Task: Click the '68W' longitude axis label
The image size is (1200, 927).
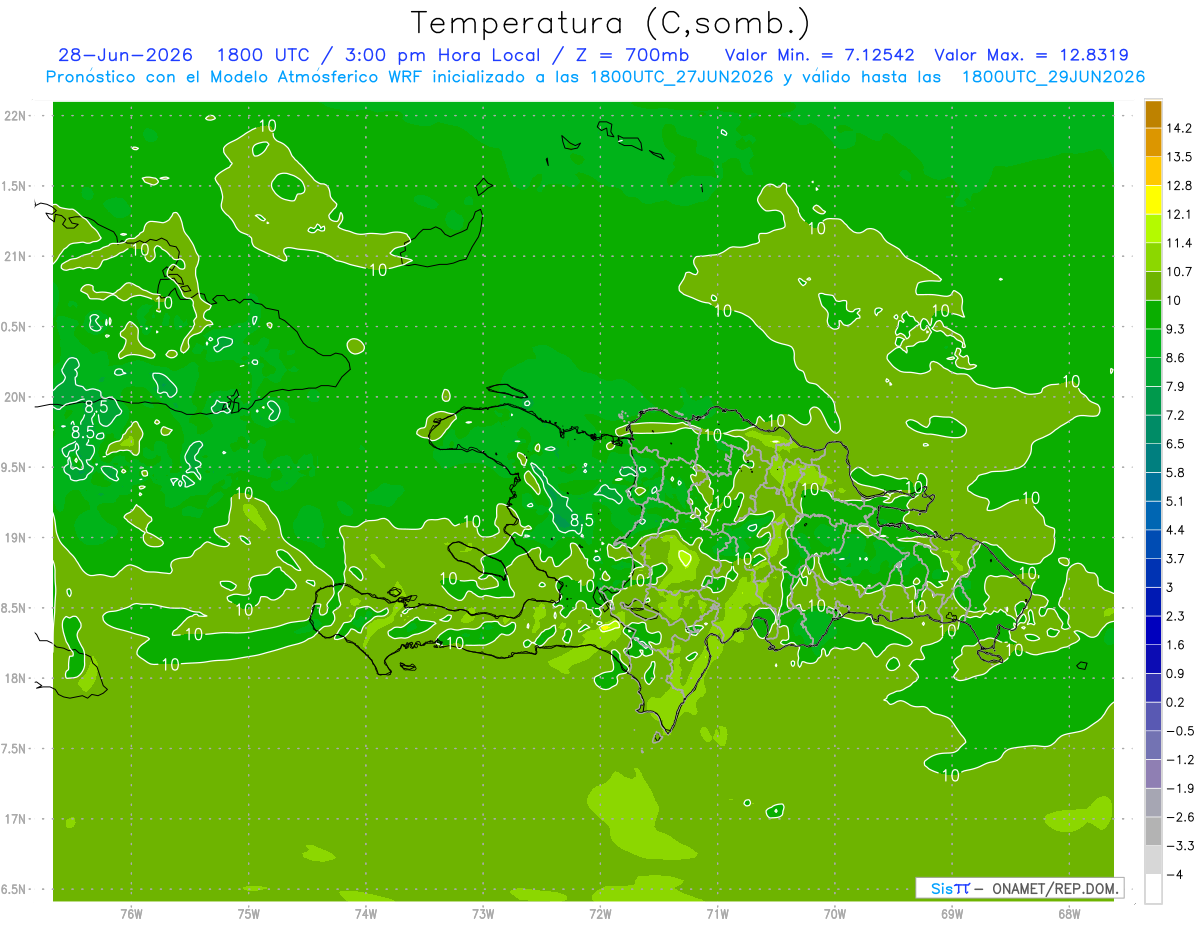Action: point(1069,913)
